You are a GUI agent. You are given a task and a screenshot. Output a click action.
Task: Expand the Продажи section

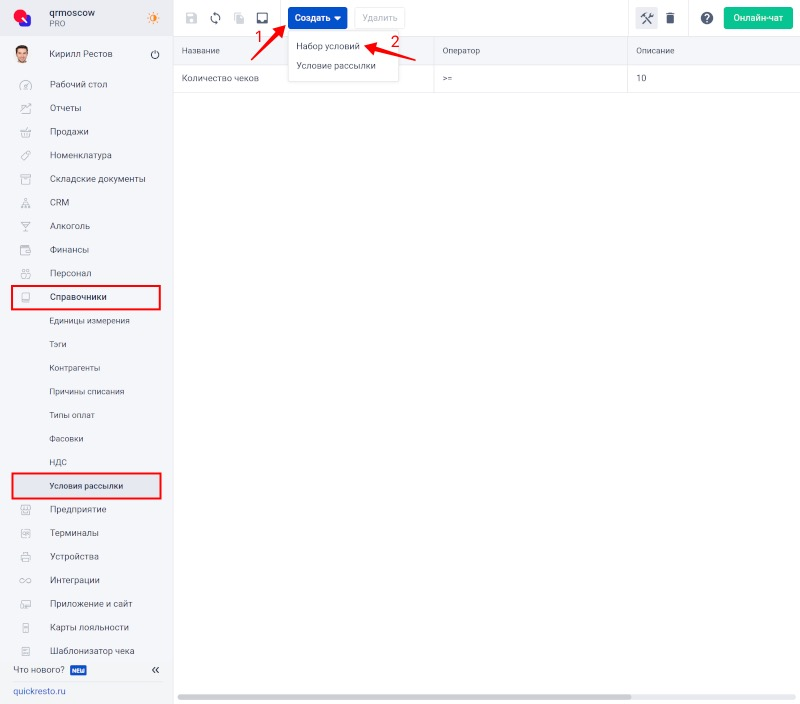pos(69,132)
